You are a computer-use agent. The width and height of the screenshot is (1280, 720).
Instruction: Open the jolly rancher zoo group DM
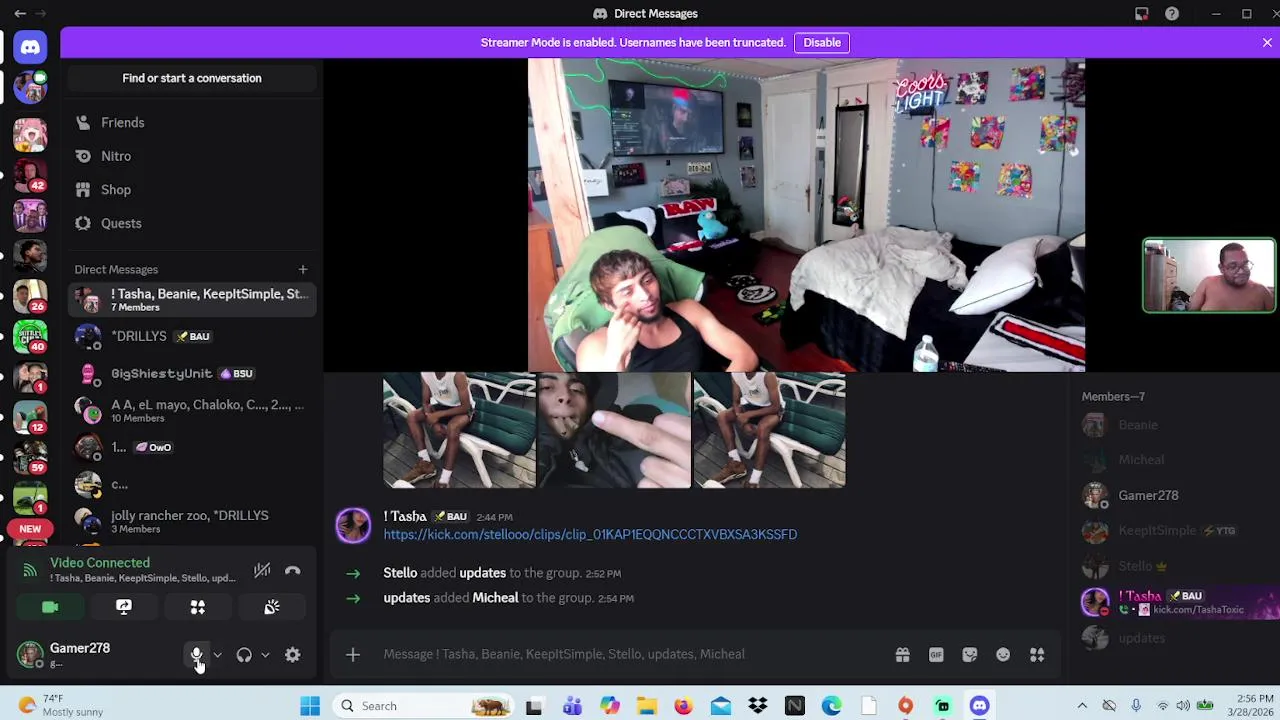(192, 521)
